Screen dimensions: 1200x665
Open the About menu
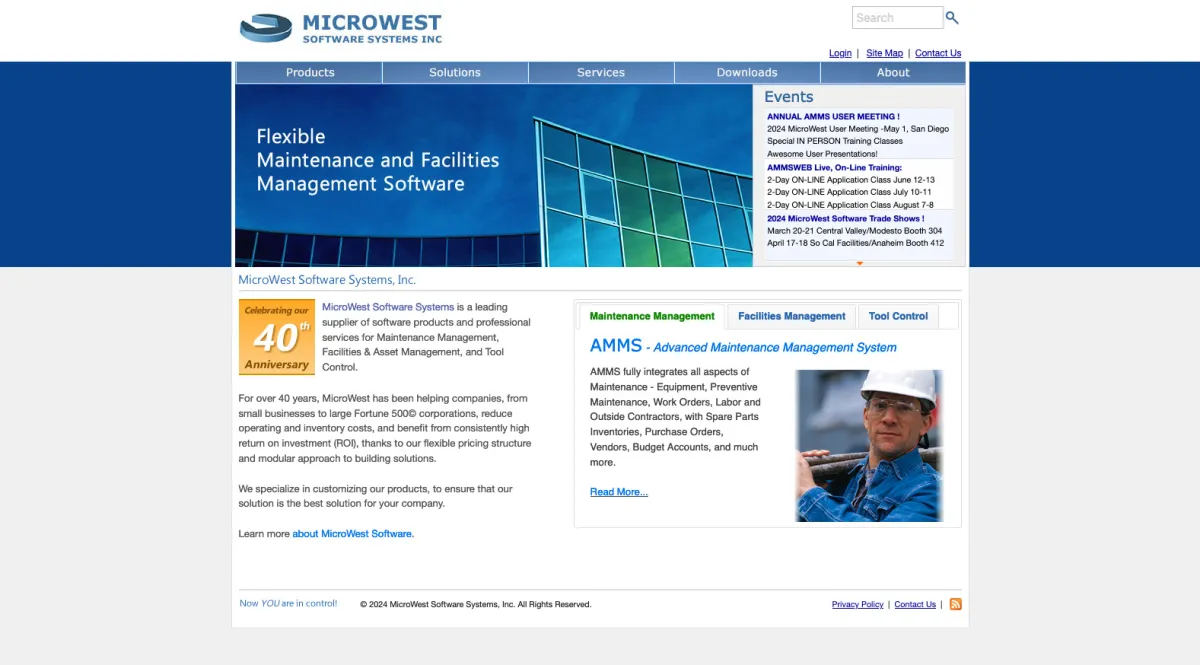coord(893,72)
